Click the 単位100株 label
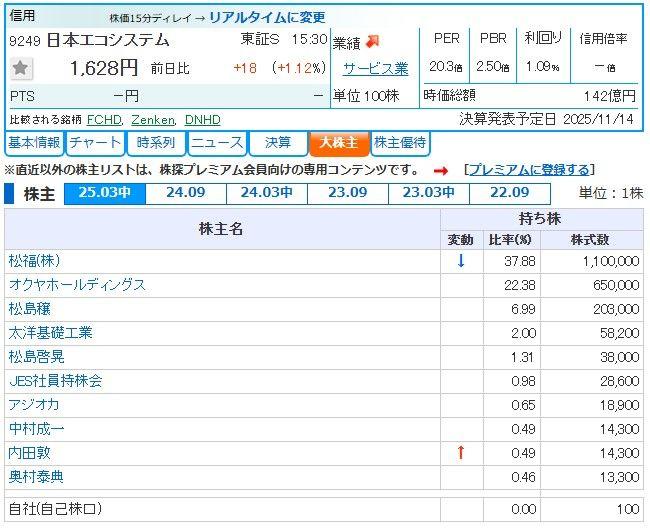 coord(366,96)
